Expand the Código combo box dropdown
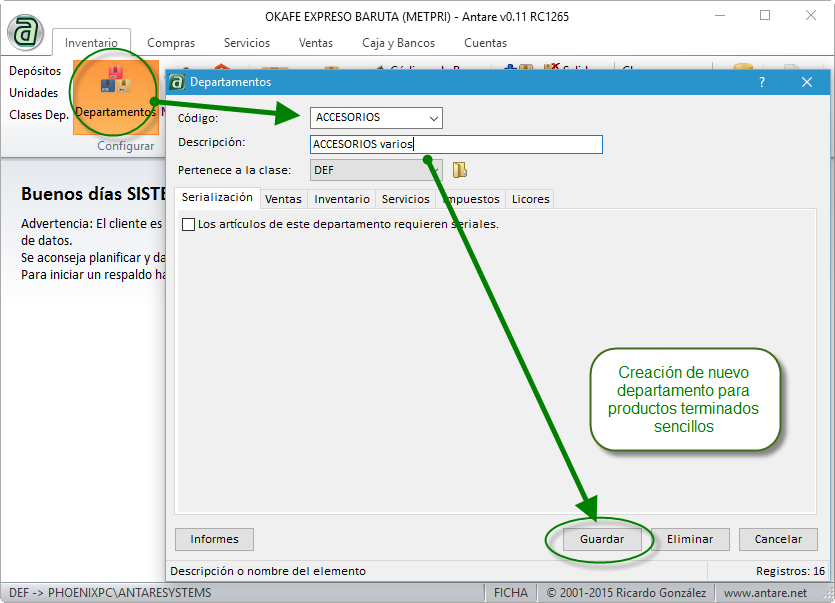This screenshot has height=603, width=835. click(433, 118)
